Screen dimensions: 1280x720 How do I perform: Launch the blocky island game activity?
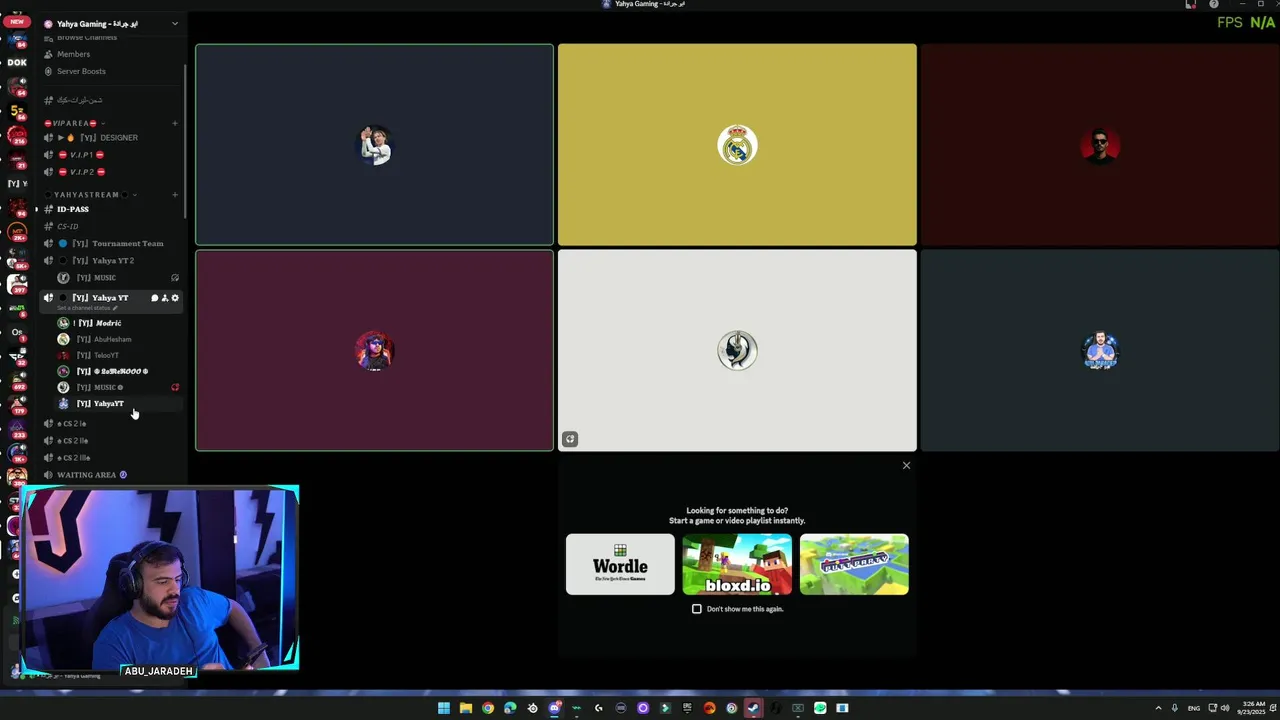pos(854,564)
